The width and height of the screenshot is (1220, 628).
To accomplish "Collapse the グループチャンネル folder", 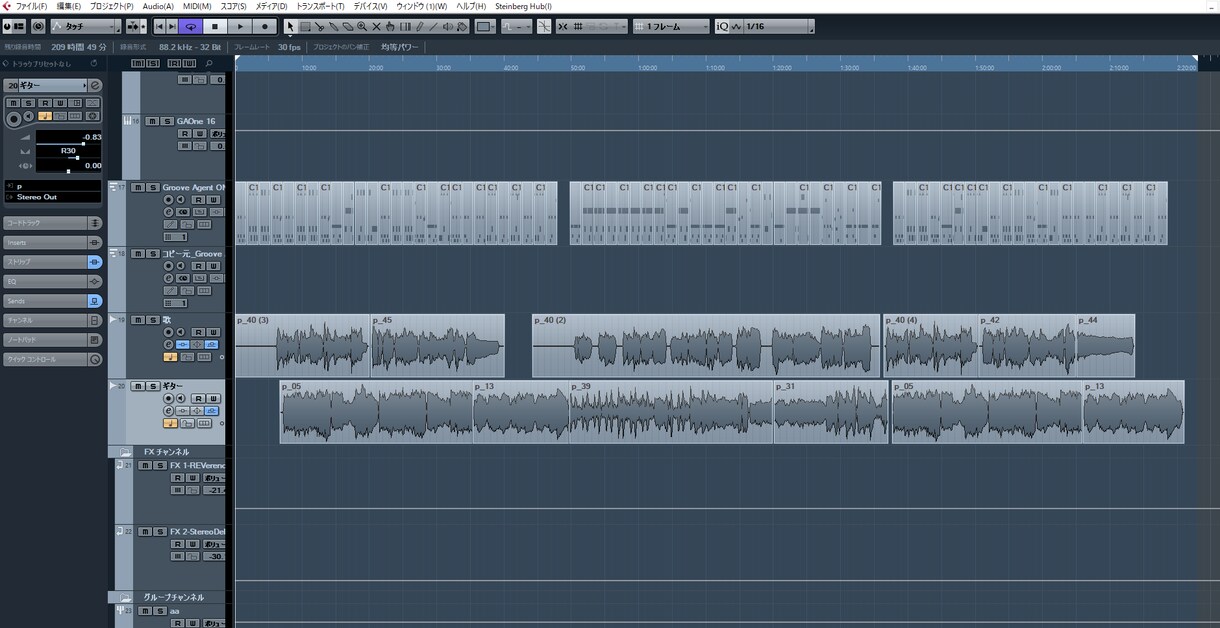I will (x=126, y=597).
